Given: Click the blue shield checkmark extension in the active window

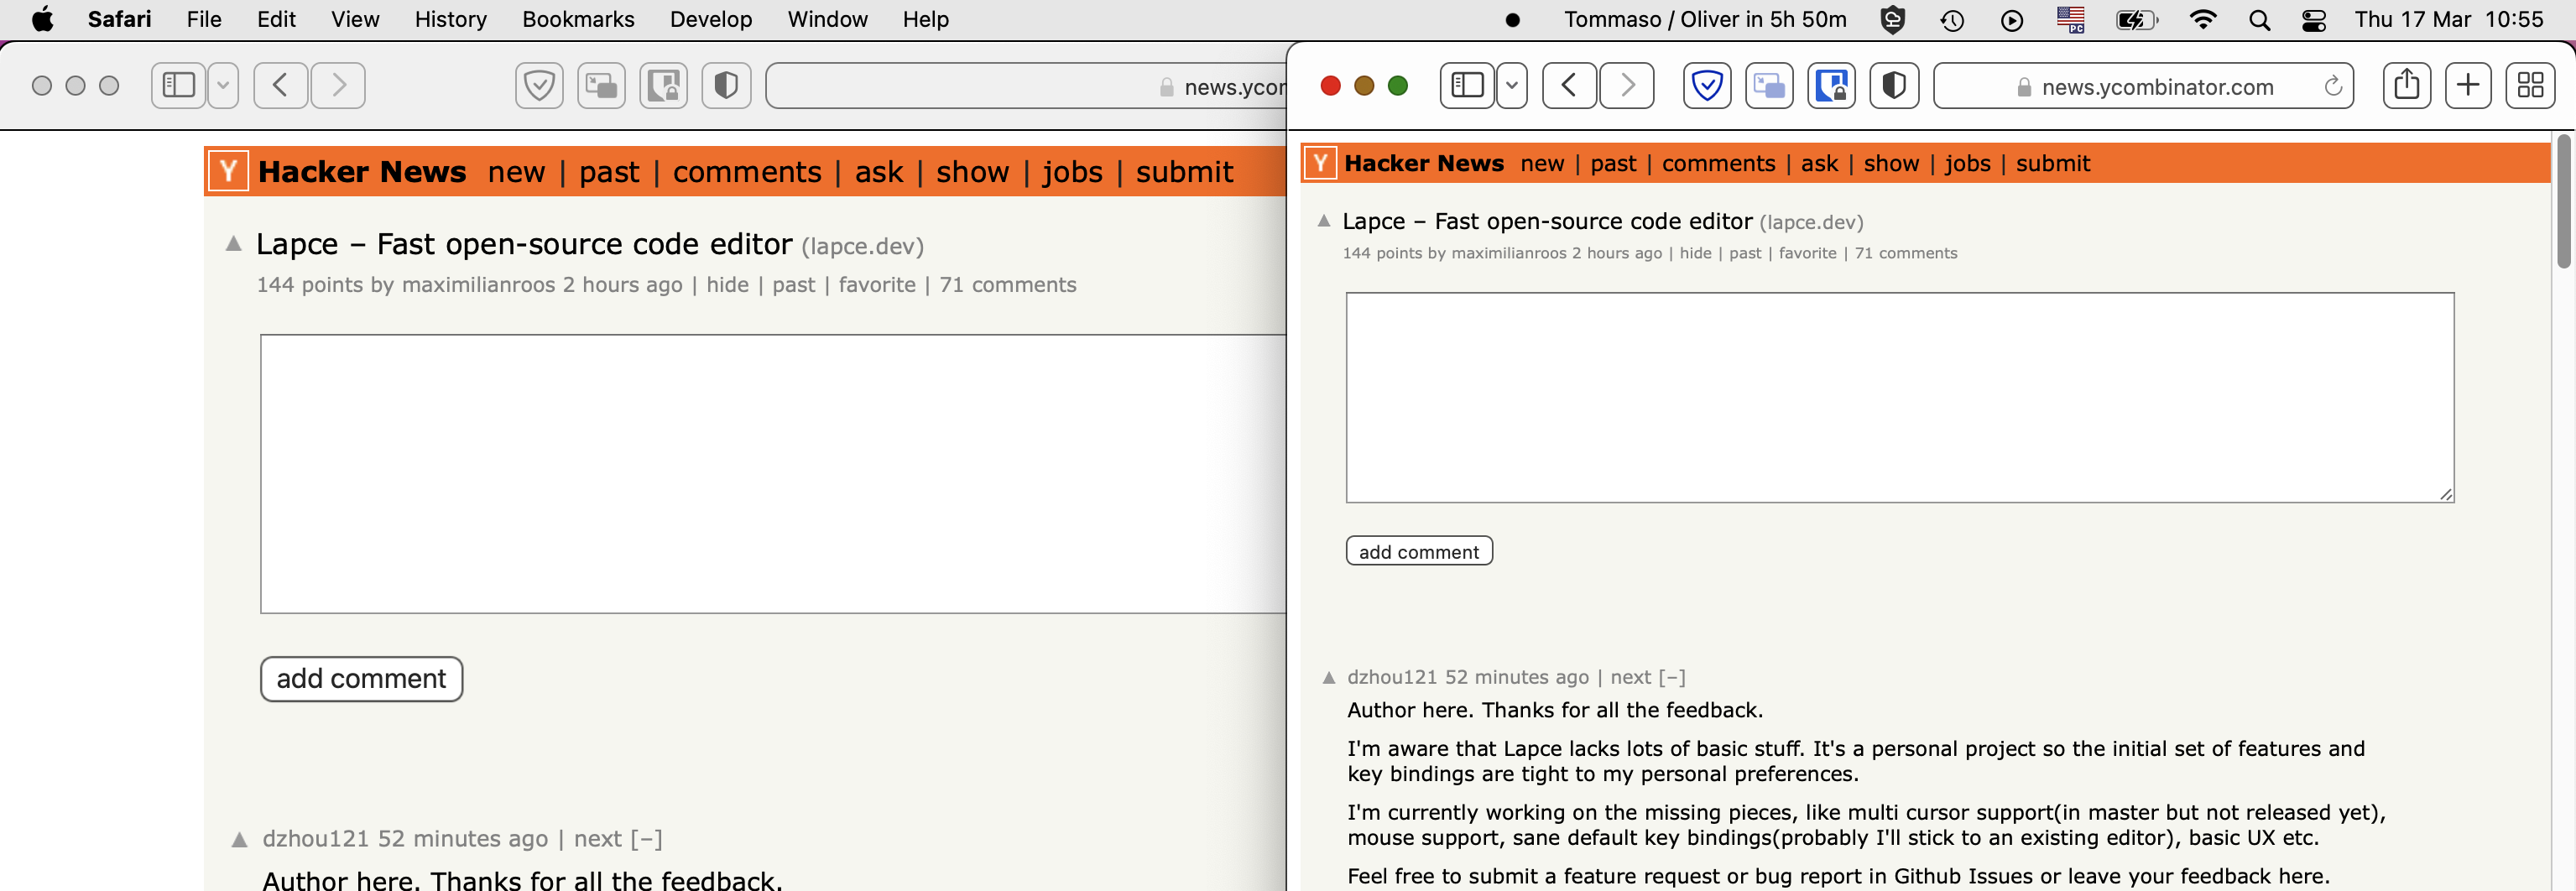Looking at the screenshot, I should point(1707,86).
